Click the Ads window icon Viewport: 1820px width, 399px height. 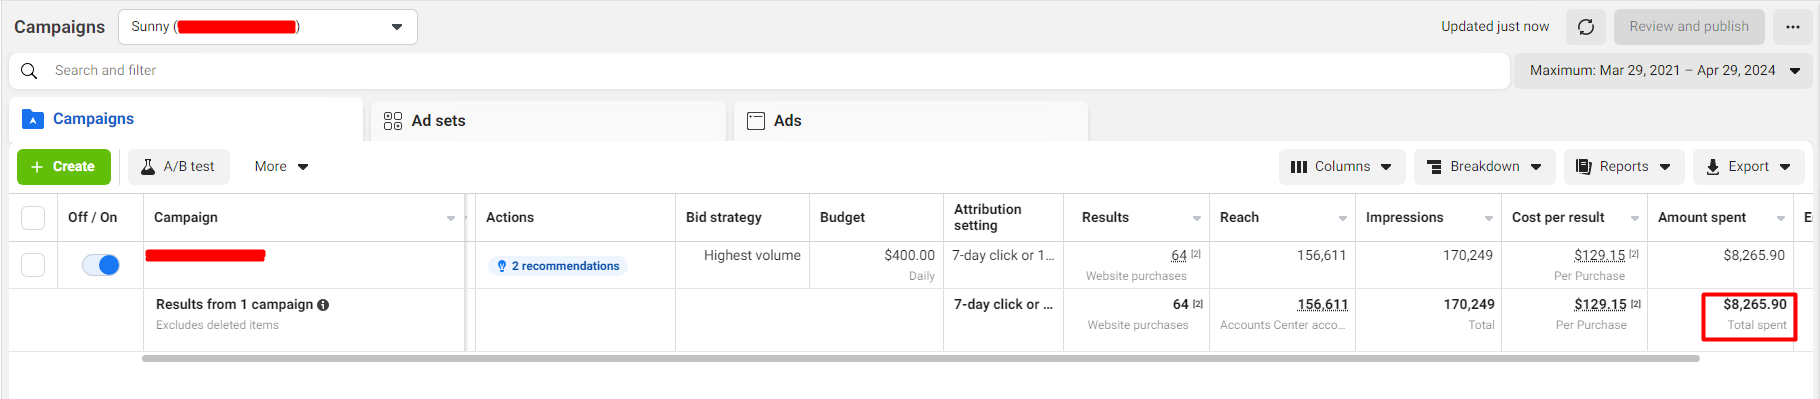click(756, 121)
